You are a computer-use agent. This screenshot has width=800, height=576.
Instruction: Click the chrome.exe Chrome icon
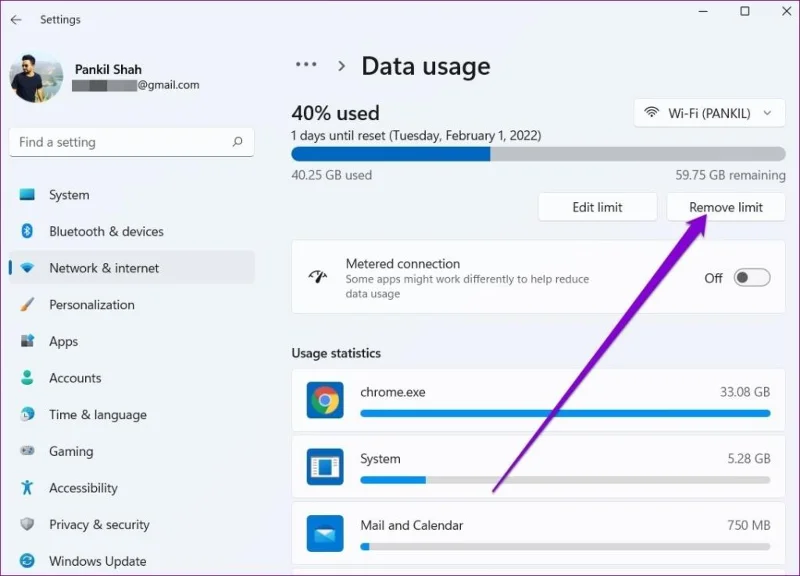pyautogui.click(x=325, y=400)
